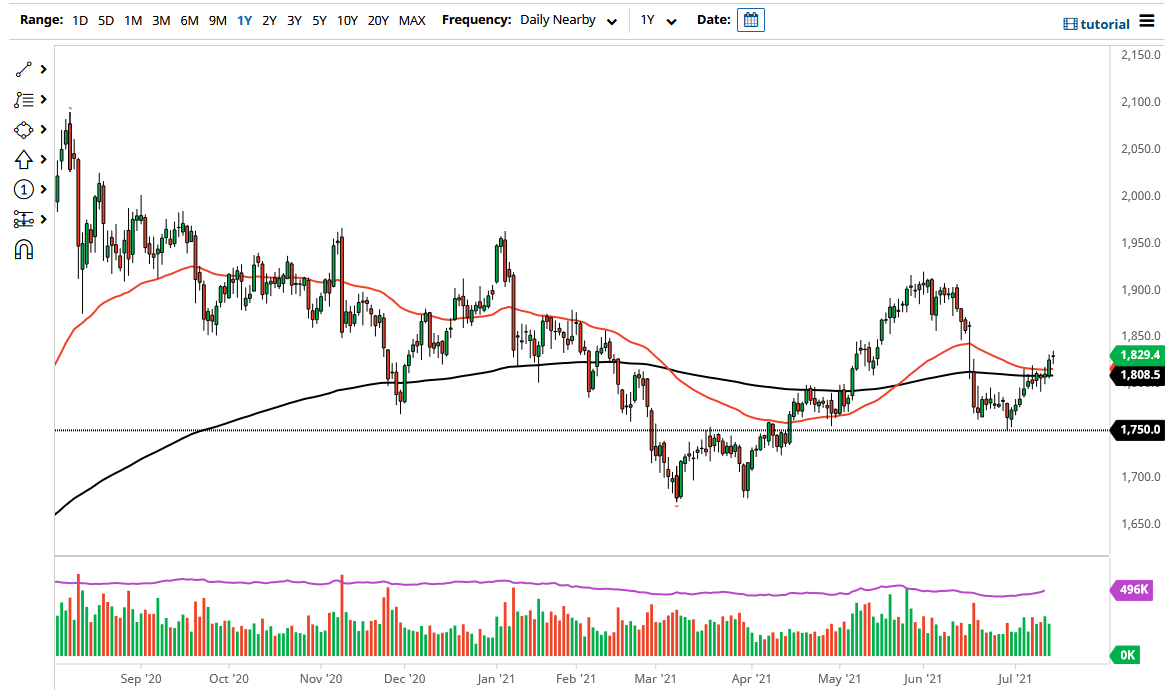Select the Fibonacci retracement lines tool
Image resolution: width=1171 pixels, height=697 pixels.
24,99
